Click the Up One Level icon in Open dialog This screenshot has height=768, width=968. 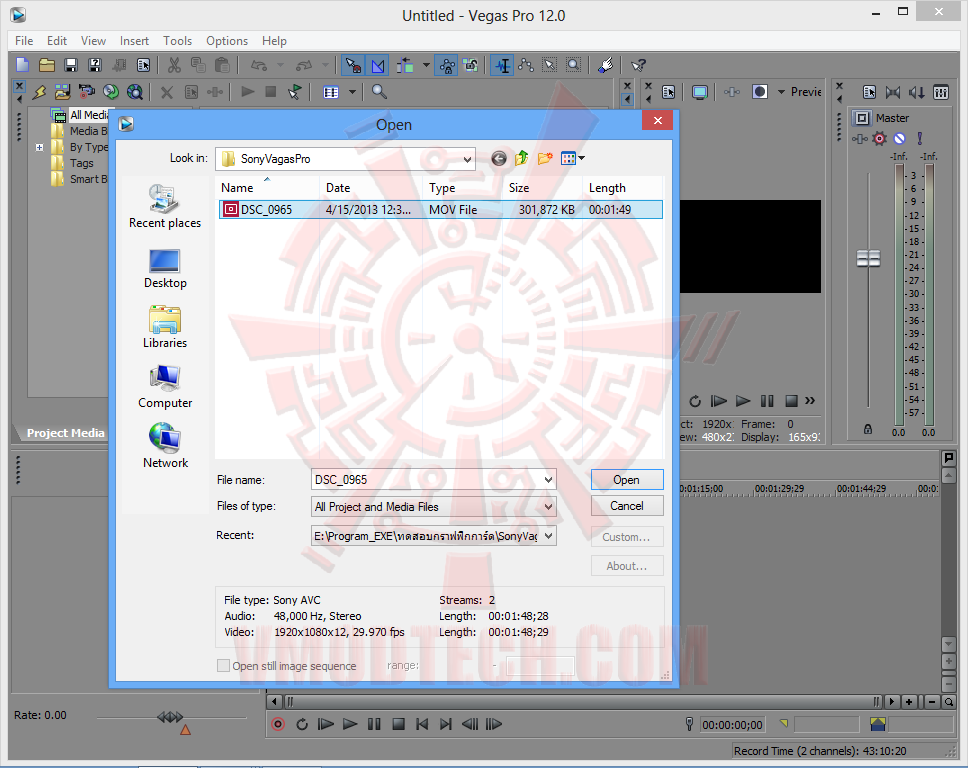click(x=522, y=159)
